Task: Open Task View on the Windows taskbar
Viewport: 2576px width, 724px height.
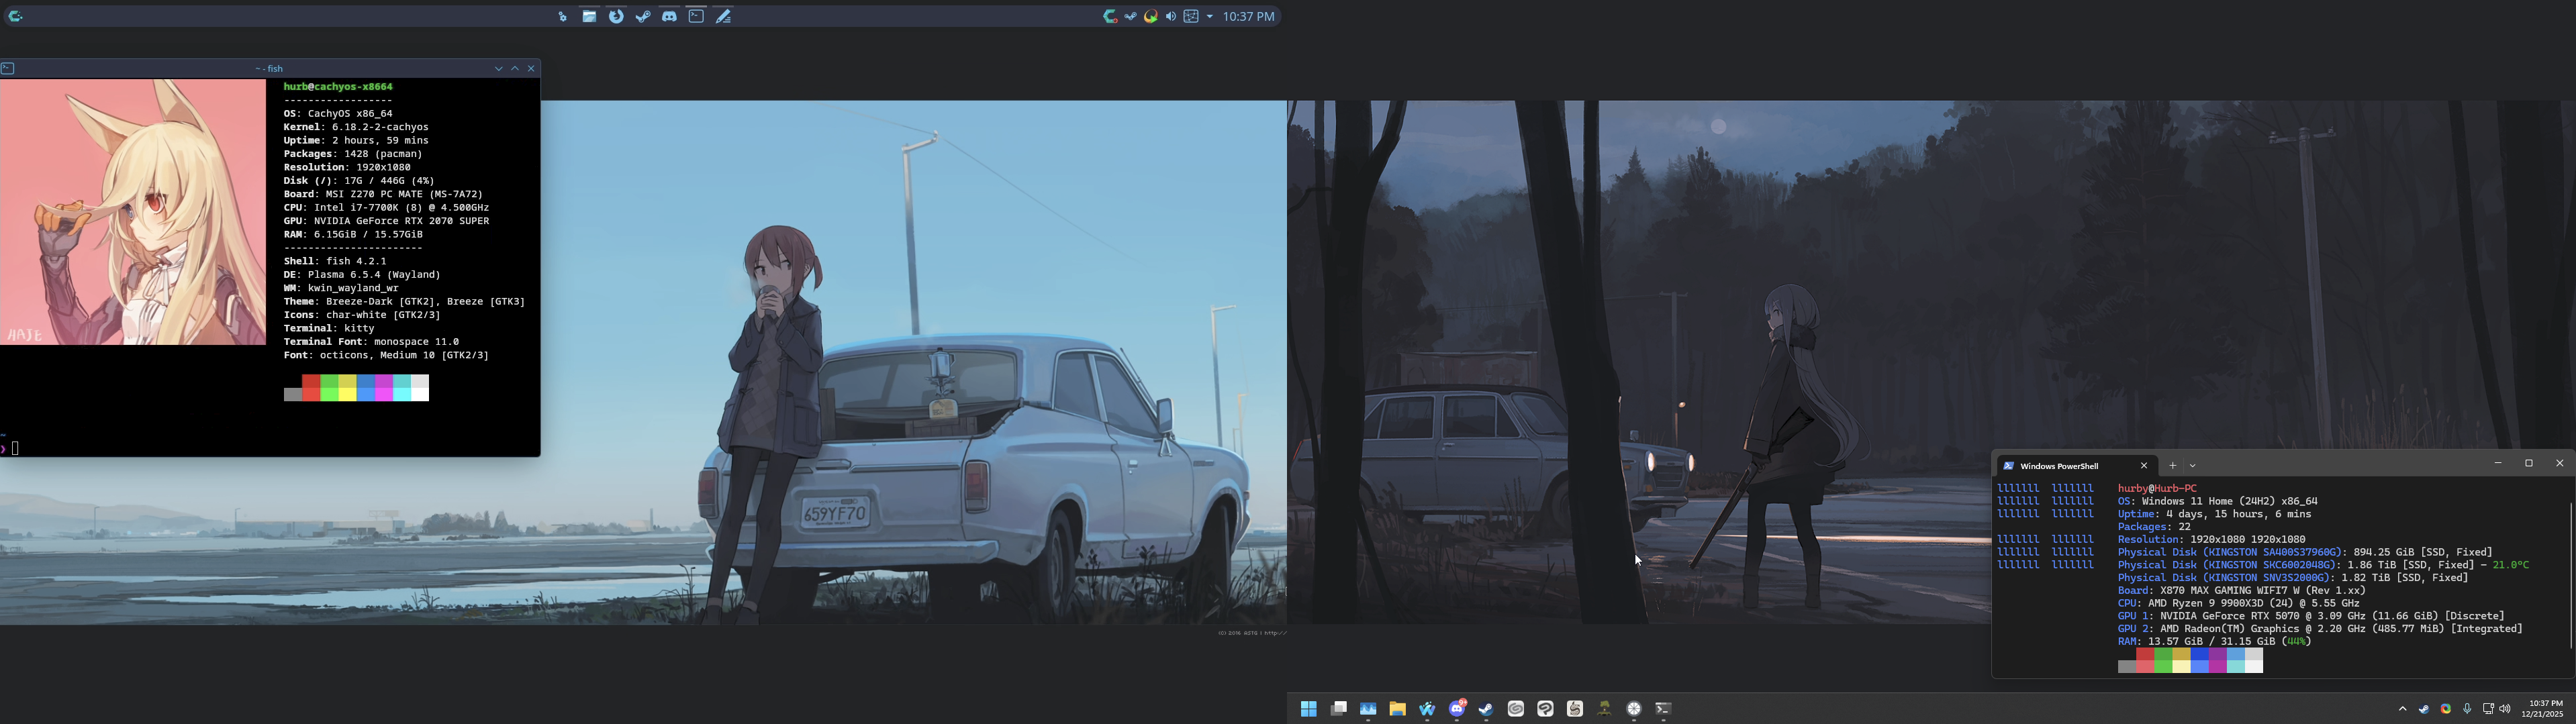Action: (1338, 709)
